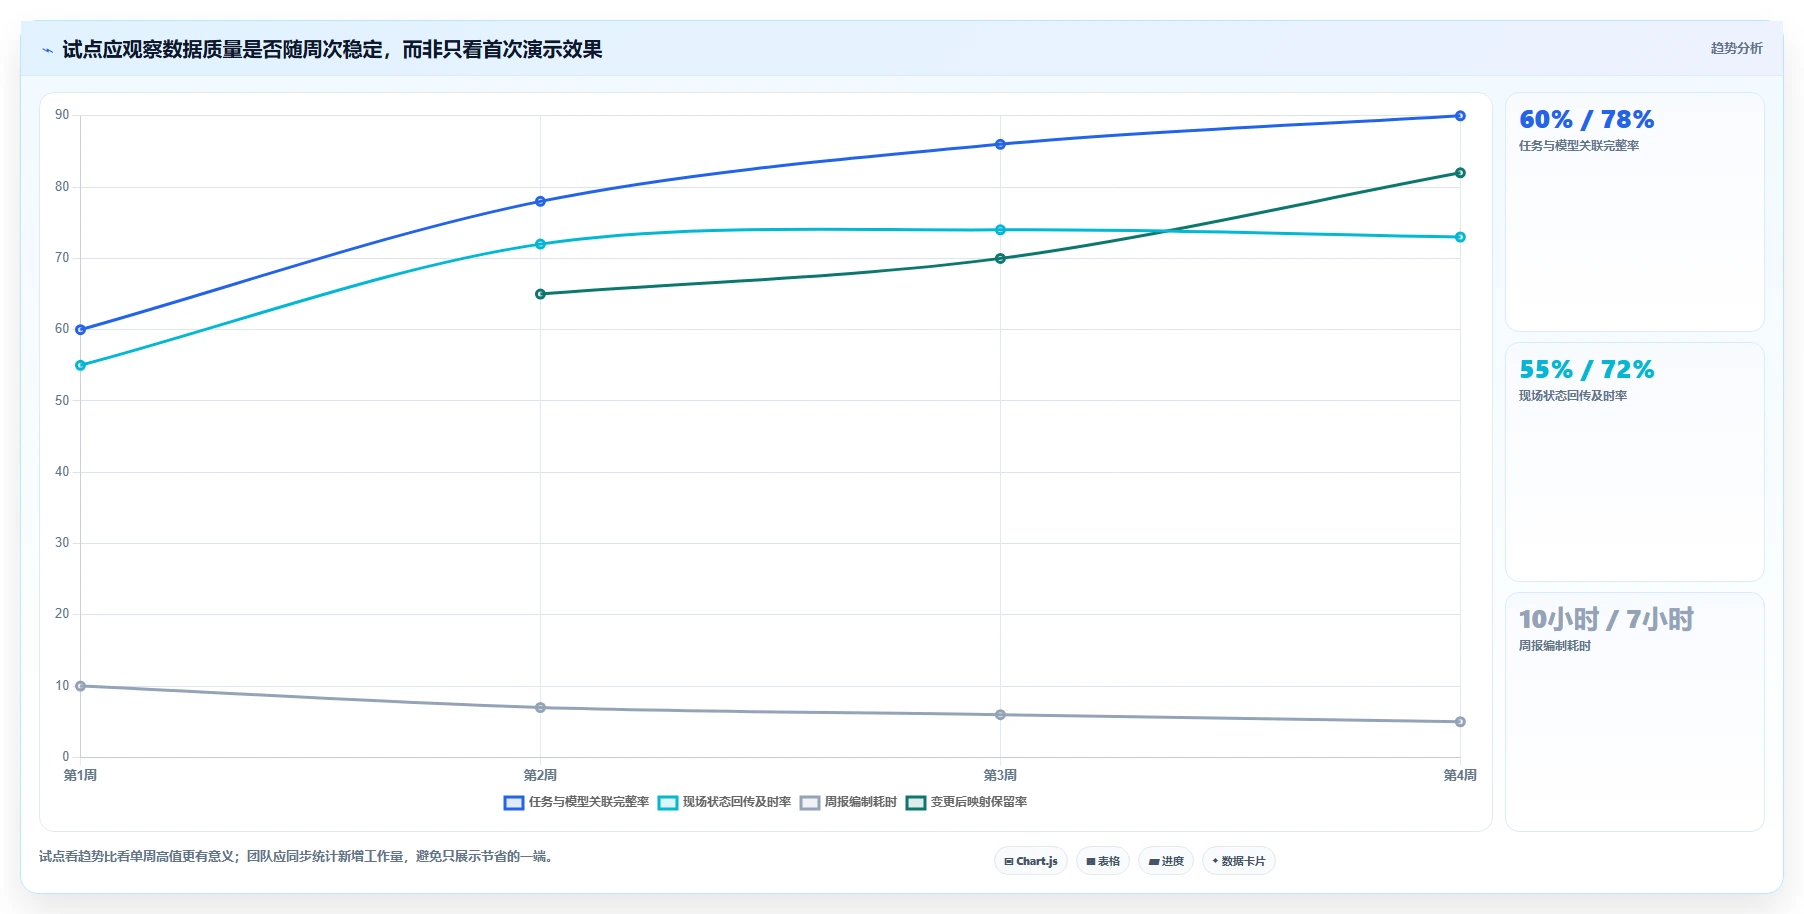Screen dimensions: 1804x914
Task: Click the blue data point at 第1周 (60)
Action: pos(81,330)
